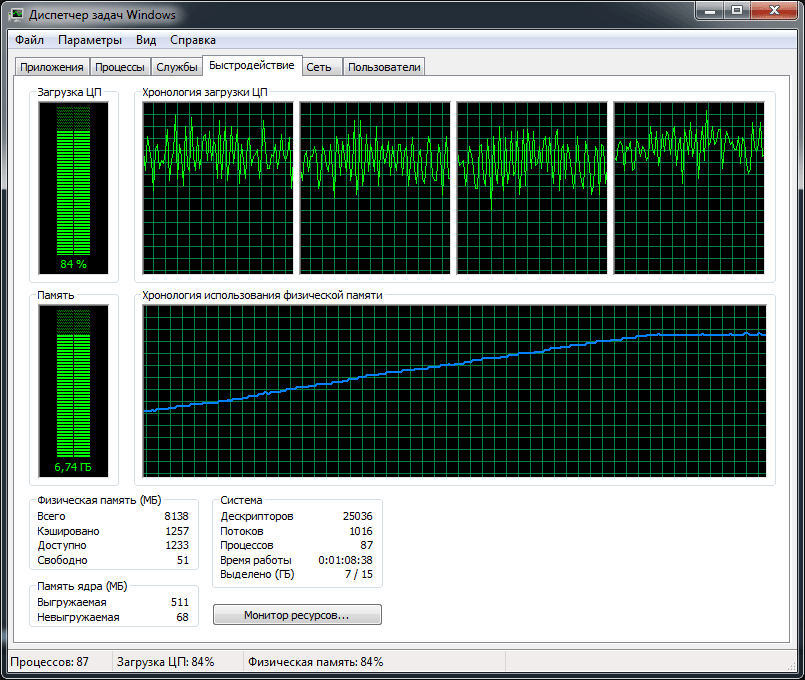Open the Справка menu
Viewport: 805px width, 680px height.
pos(193,40)
